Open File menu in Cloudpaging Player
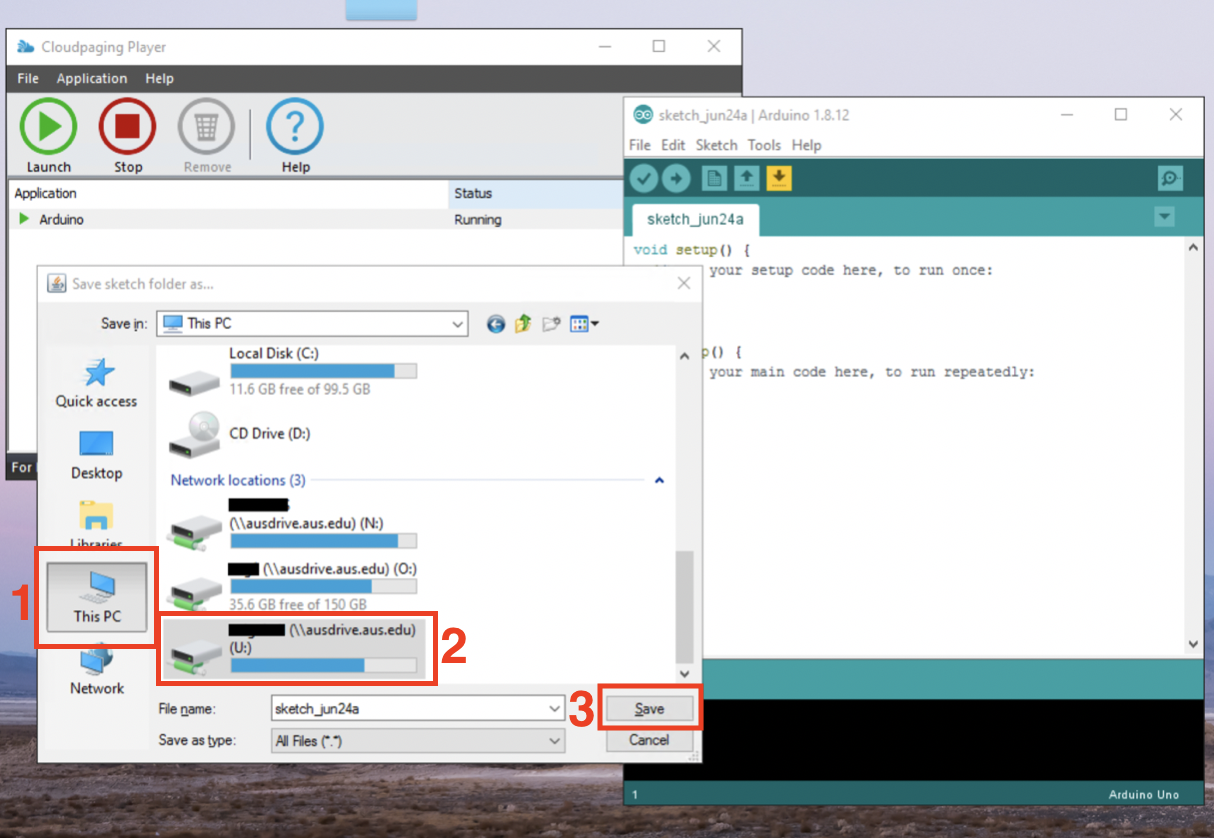Viewport: 1214px width, 838px height. tap(28, 79)
